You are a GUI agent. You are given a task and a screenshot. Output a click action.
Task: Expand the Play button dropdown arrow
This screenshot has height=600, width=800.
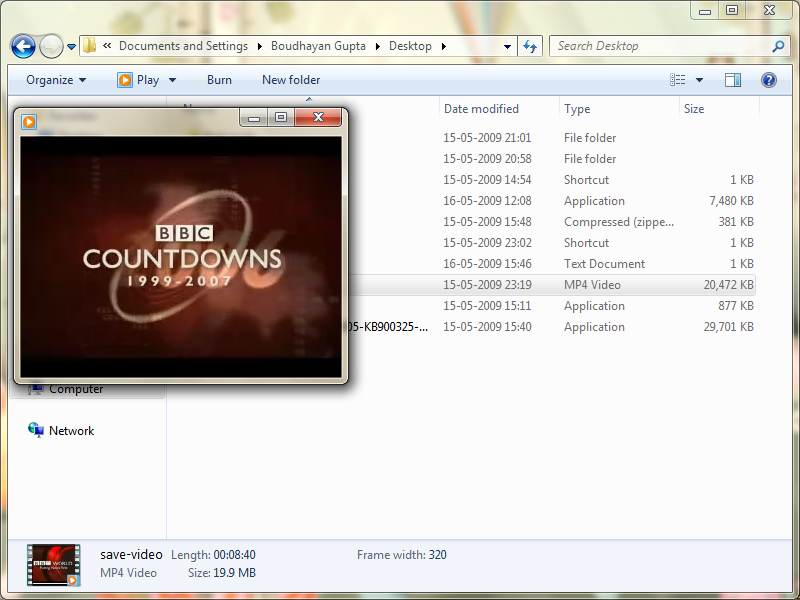coord(172,80)
